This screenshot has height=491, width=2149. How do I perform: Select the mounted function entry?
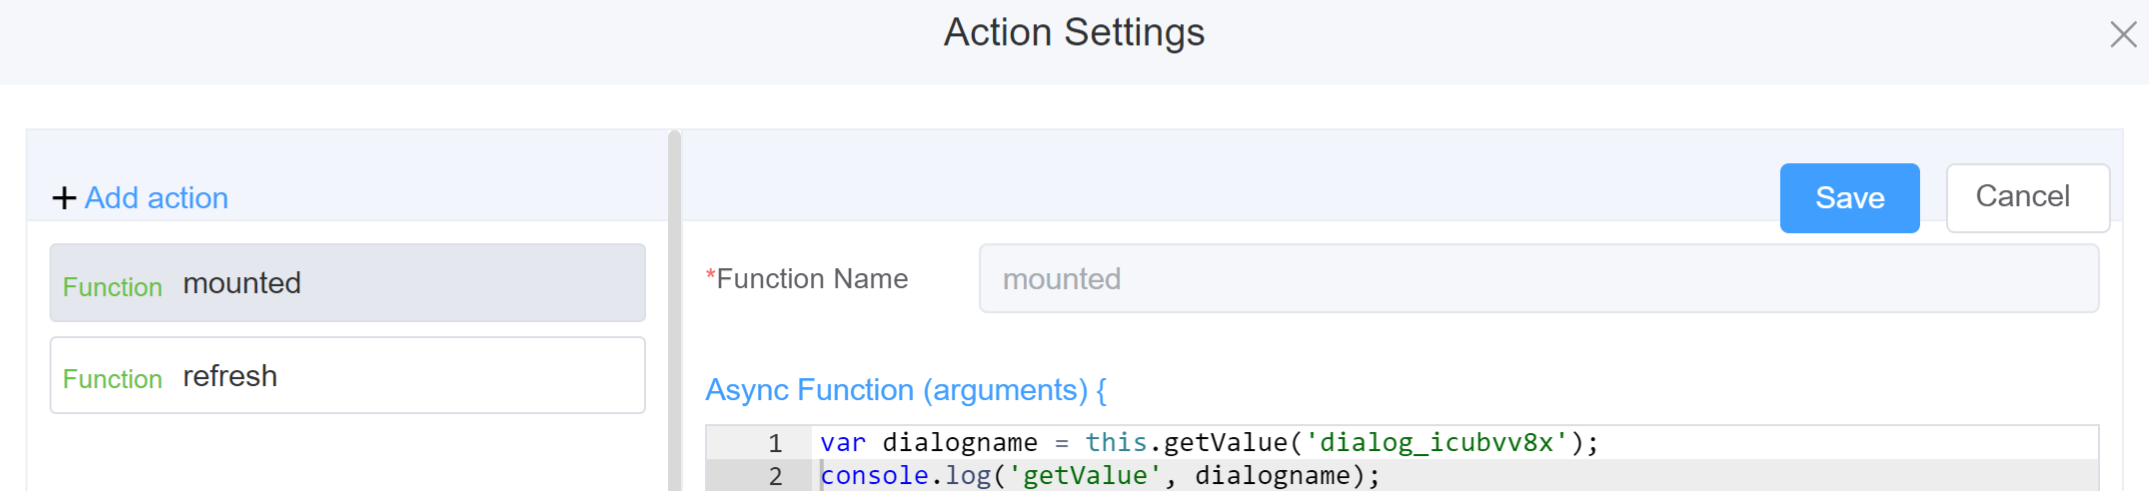click(x=347, y=283)
